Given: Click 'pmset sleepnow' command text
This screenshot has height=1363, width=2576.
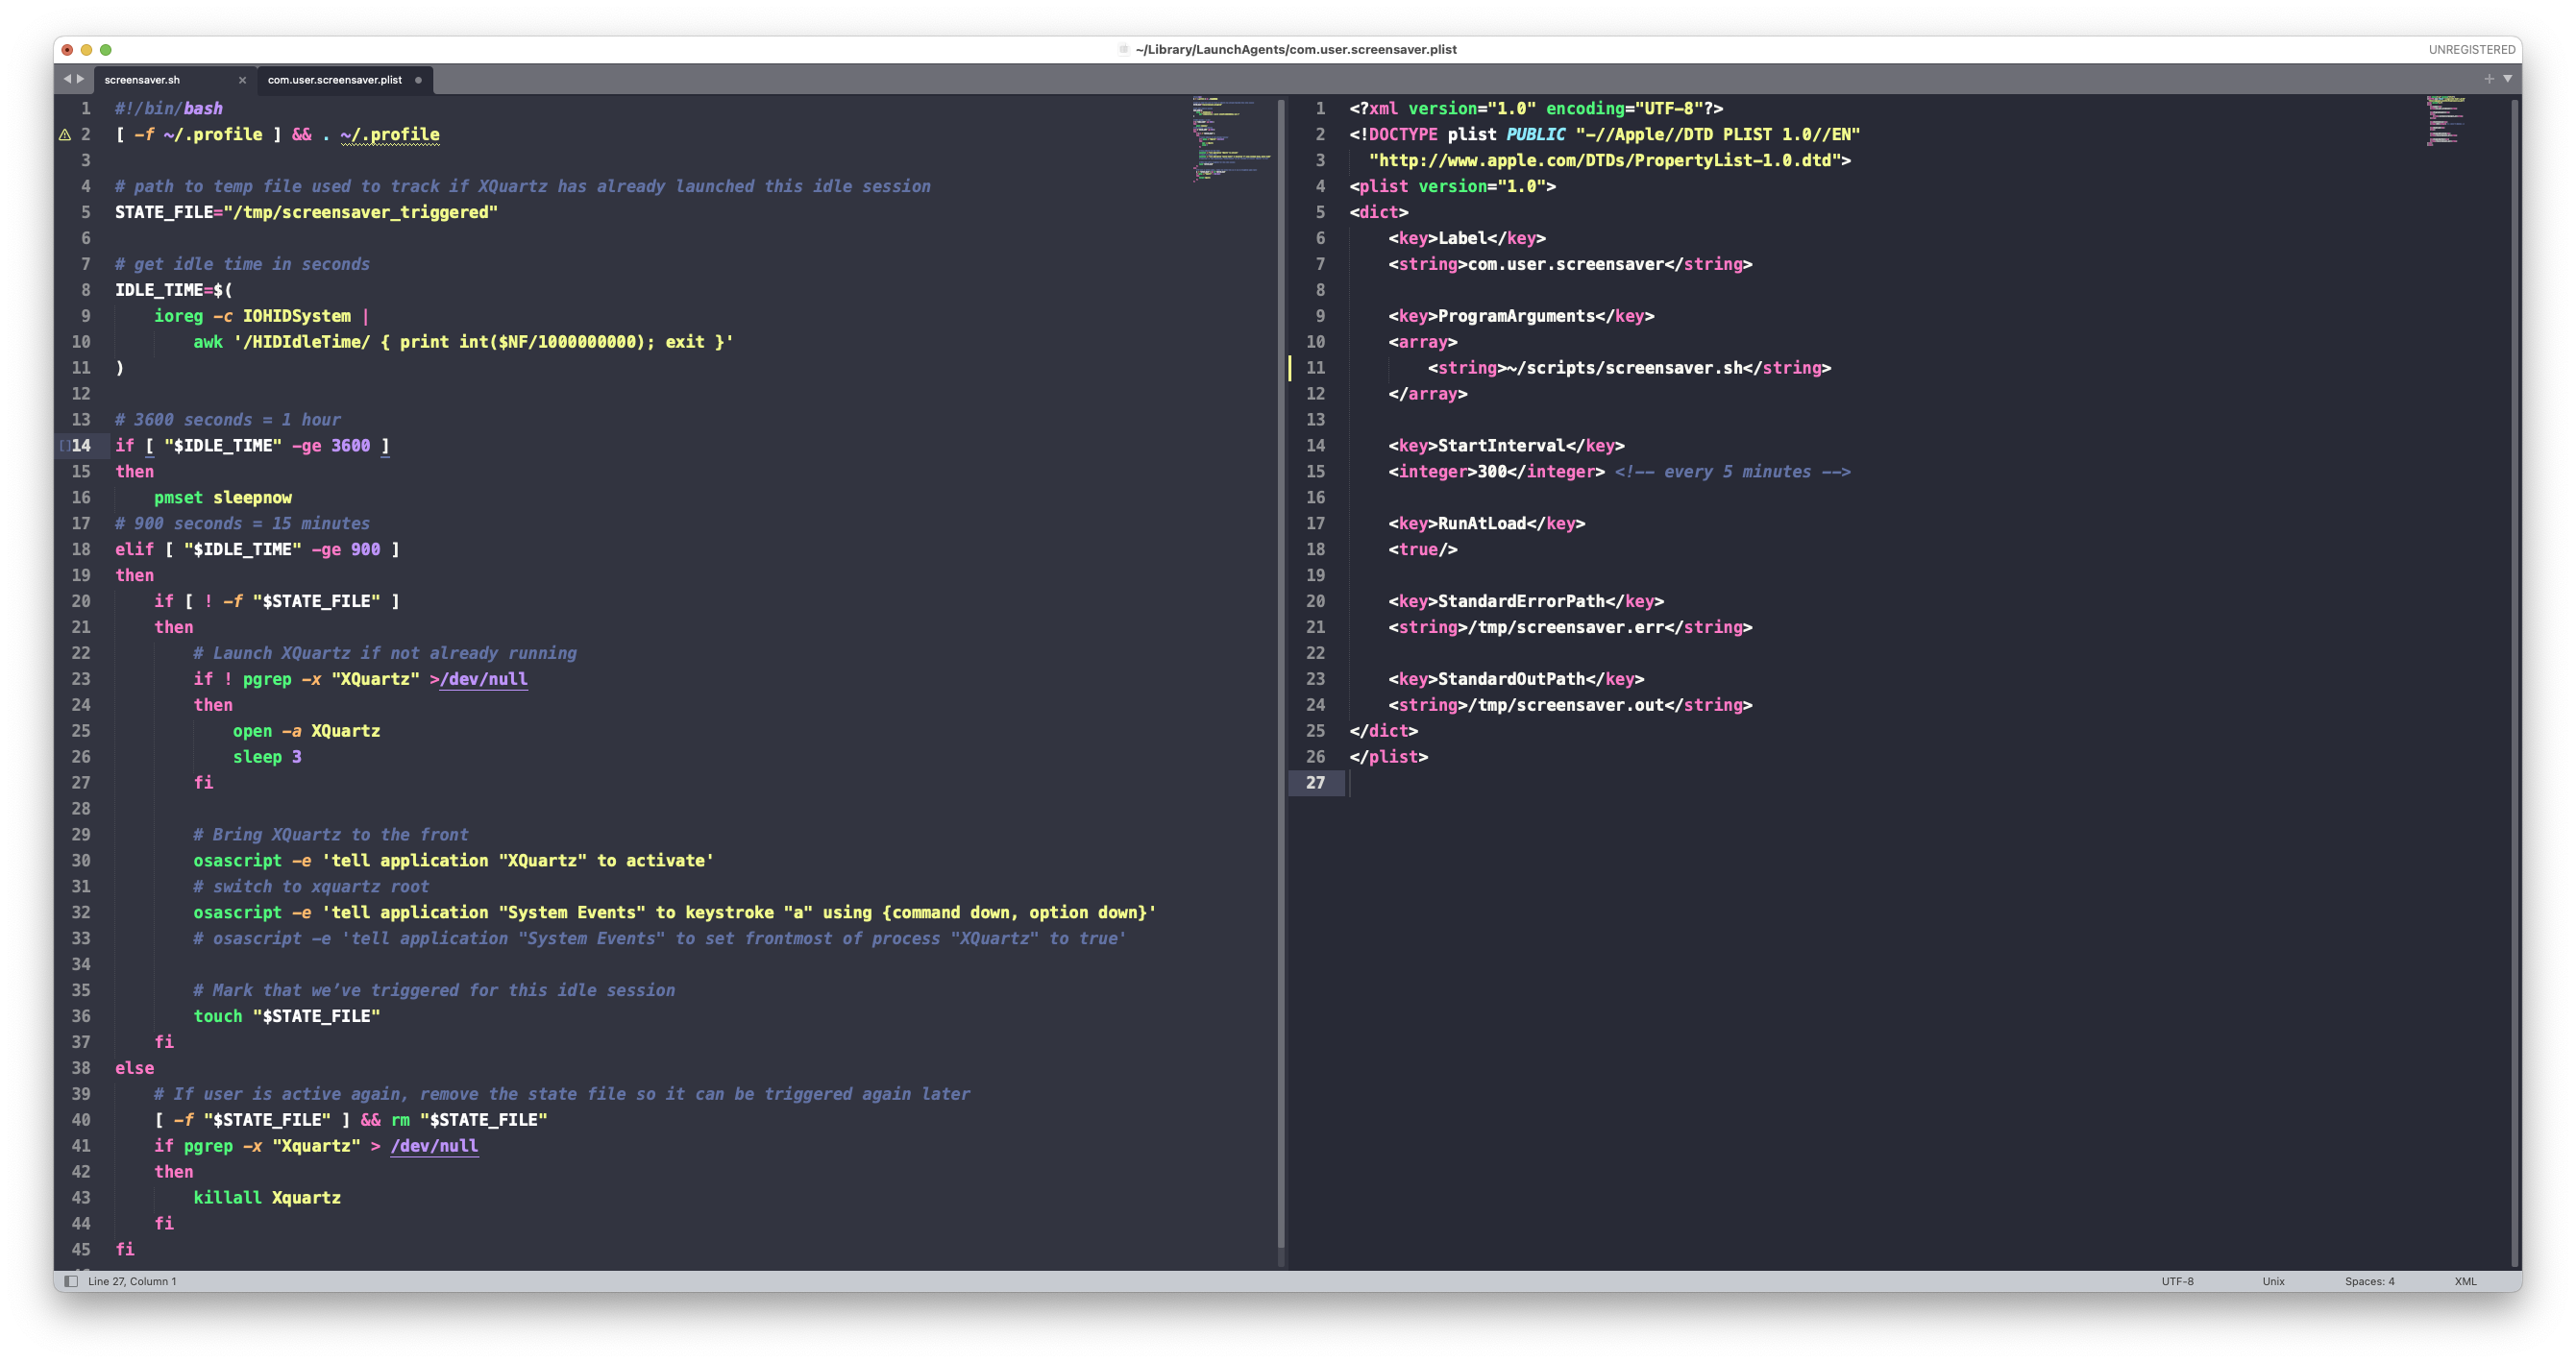Looking at the screenshot, I should tap(223, 498).
